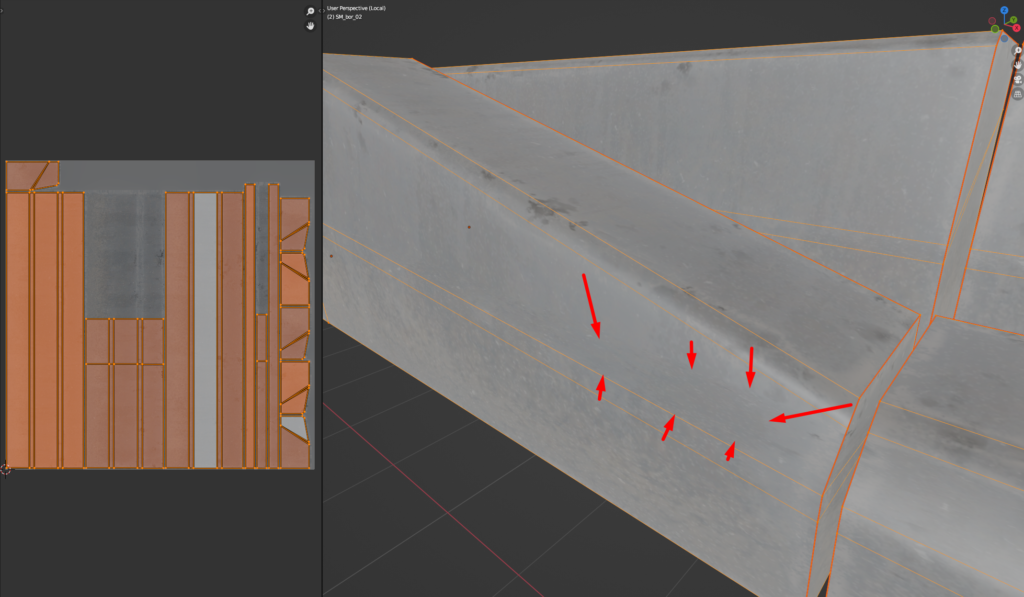Viewport: 1024px width, 597px height.
Task: Click the 3D viewport pan hand icon
Action: 1018,65
